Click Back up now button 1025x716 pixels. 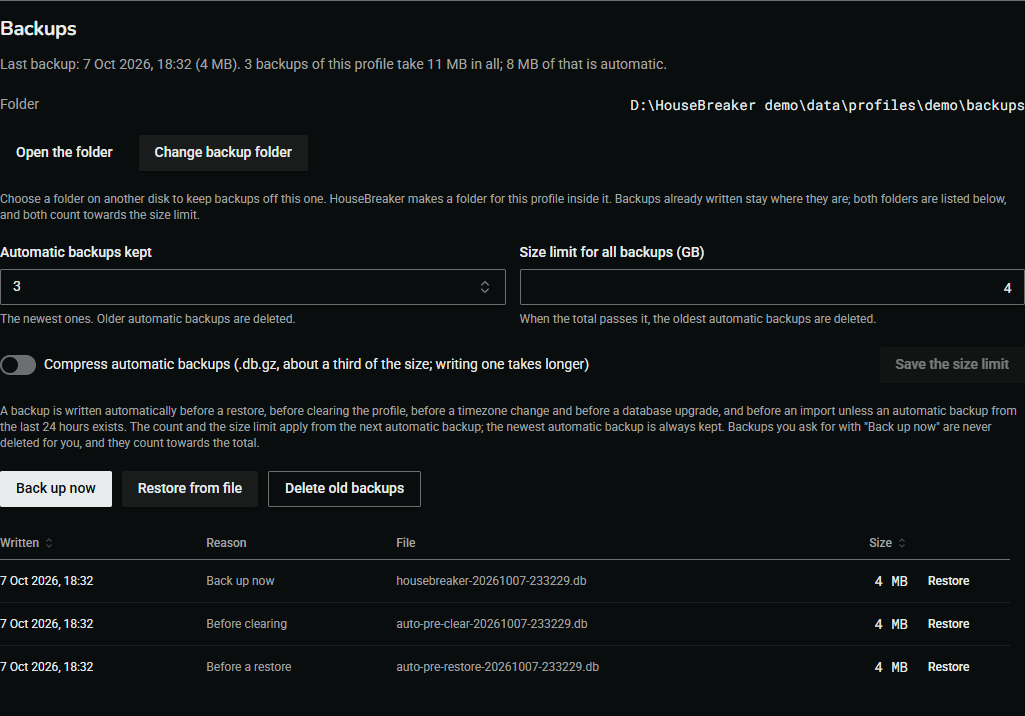[x=56, y=488]
